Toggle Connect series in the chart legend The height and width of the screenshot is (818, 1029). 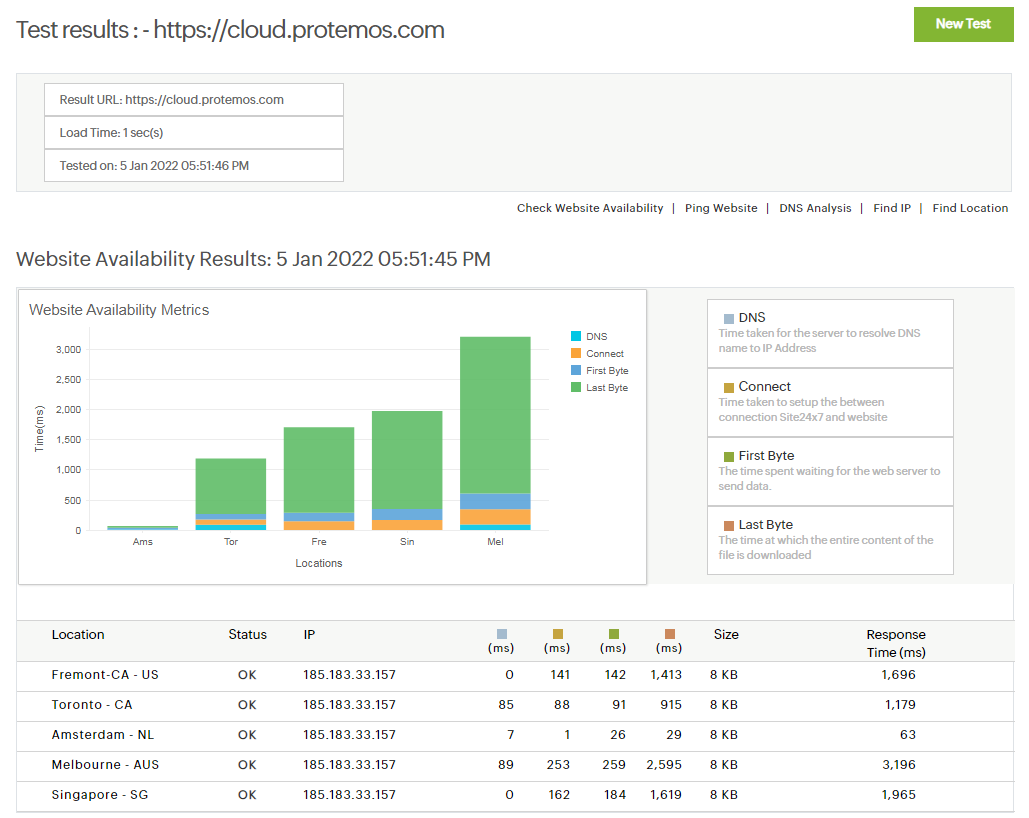pos(604,354)
